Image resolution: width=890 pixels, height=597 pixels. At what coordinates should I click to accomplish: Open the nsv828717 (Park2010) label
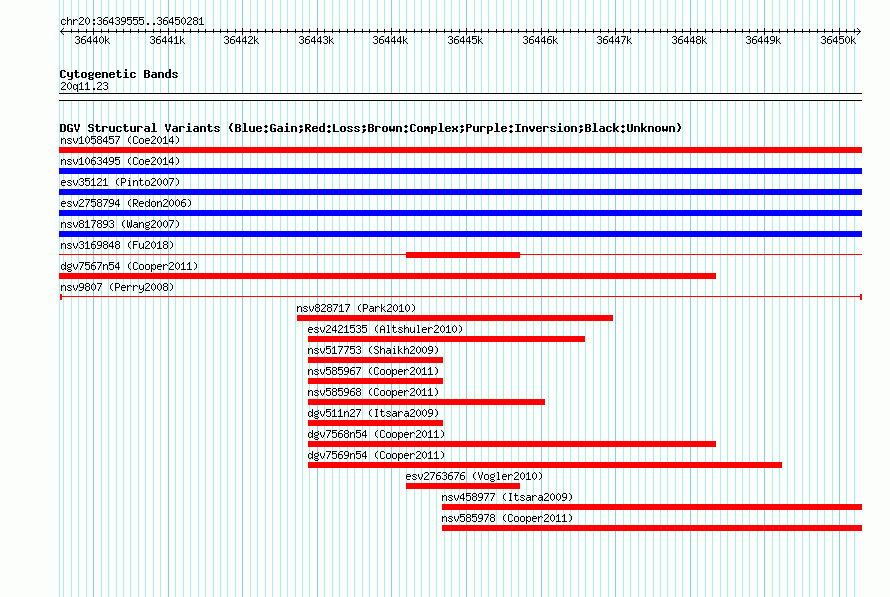356,308
